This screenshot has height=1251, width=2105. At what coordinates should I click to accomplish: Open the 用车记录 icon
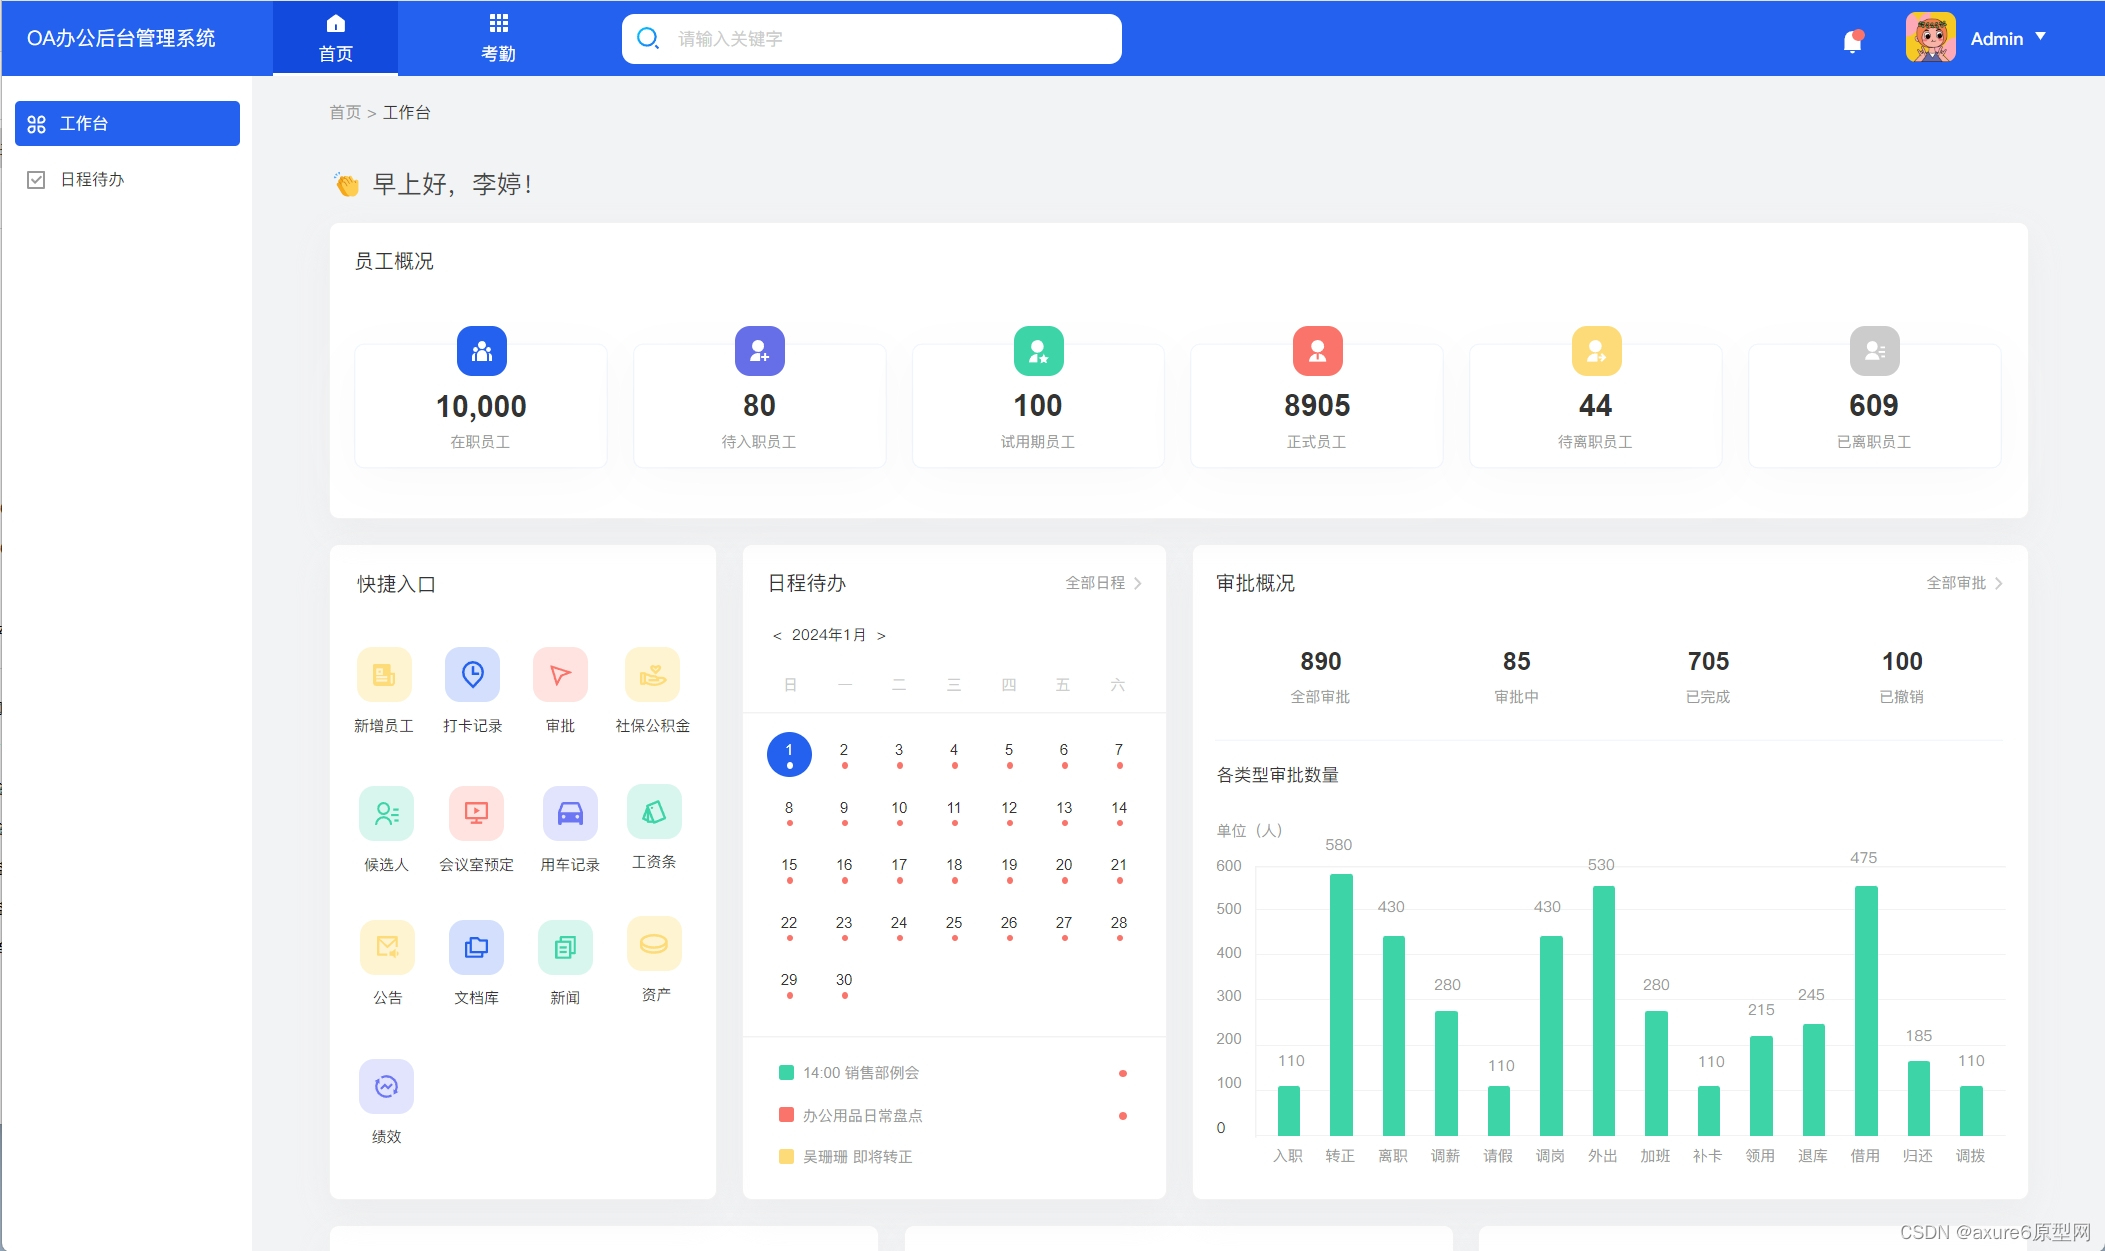[568, 812]
